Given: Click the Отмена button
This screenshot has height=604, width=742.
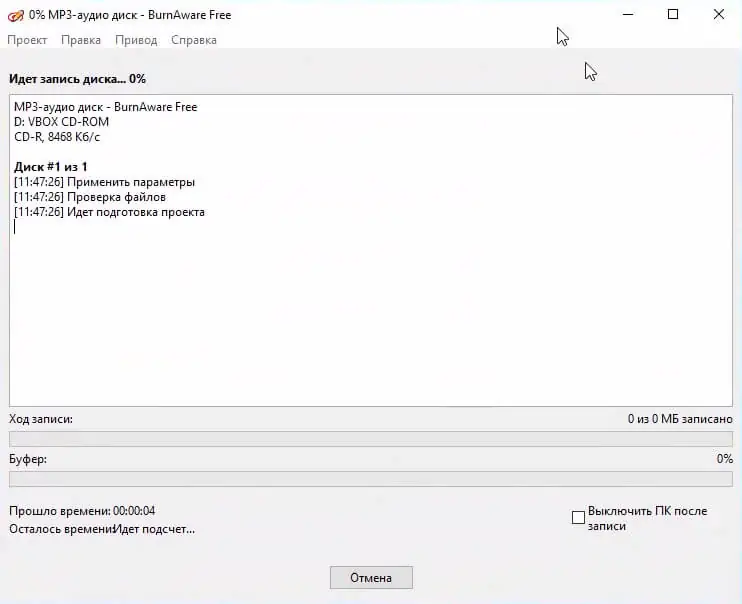Looking at the screenshot, I should [x=371, y=577].
